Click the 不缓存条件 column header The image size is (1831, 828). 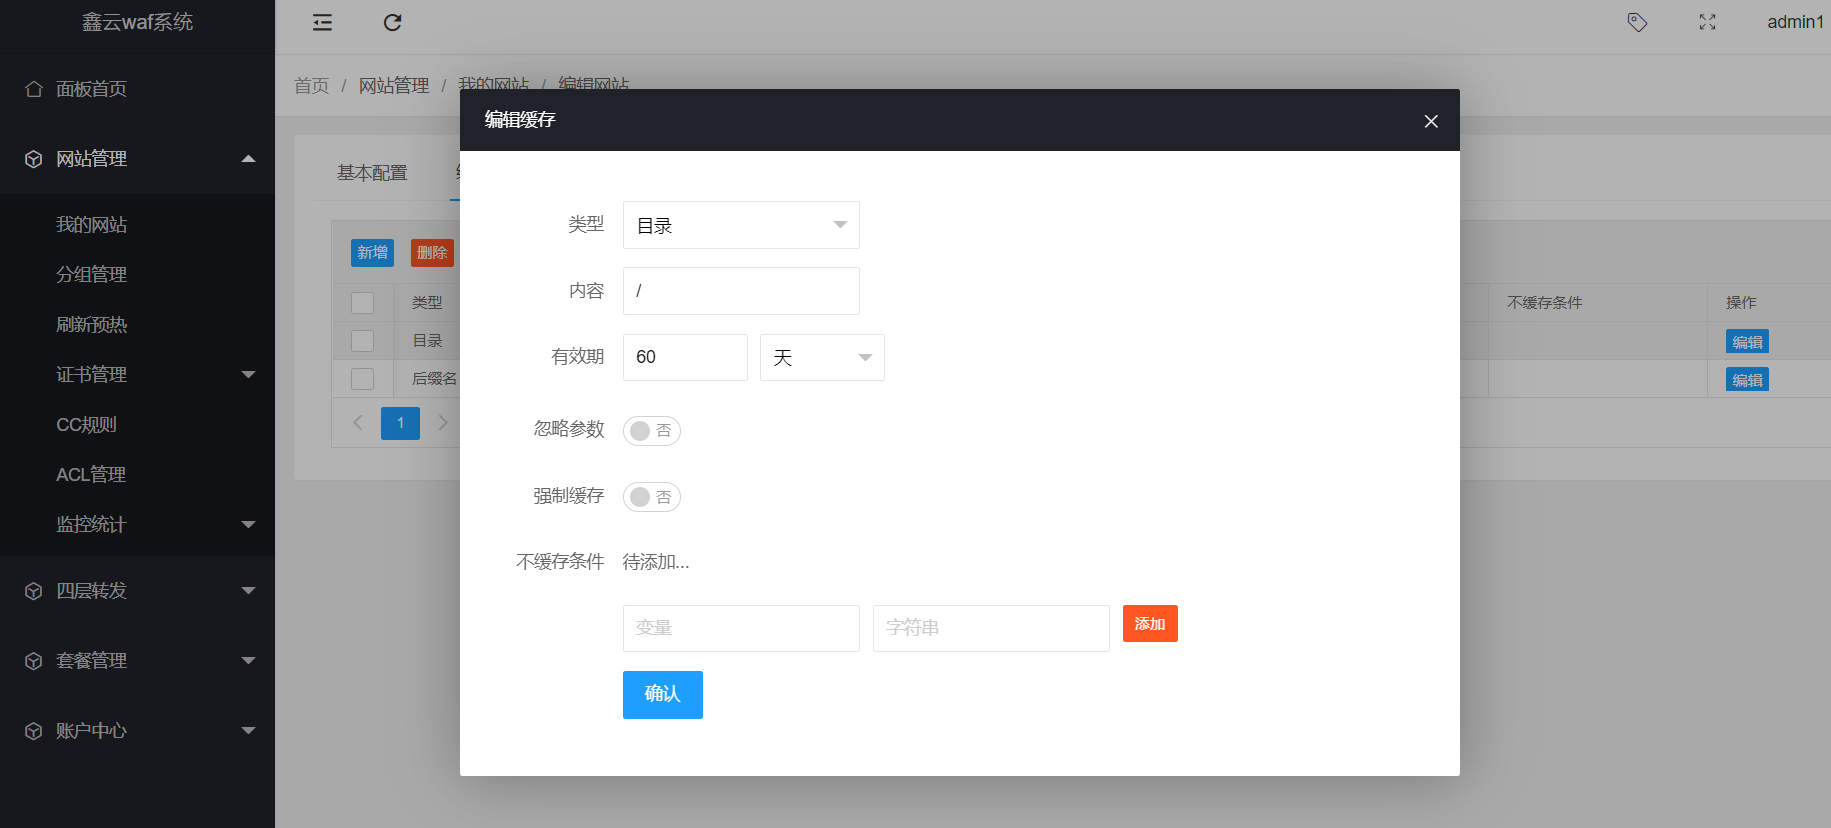[x=1544, y=303]
